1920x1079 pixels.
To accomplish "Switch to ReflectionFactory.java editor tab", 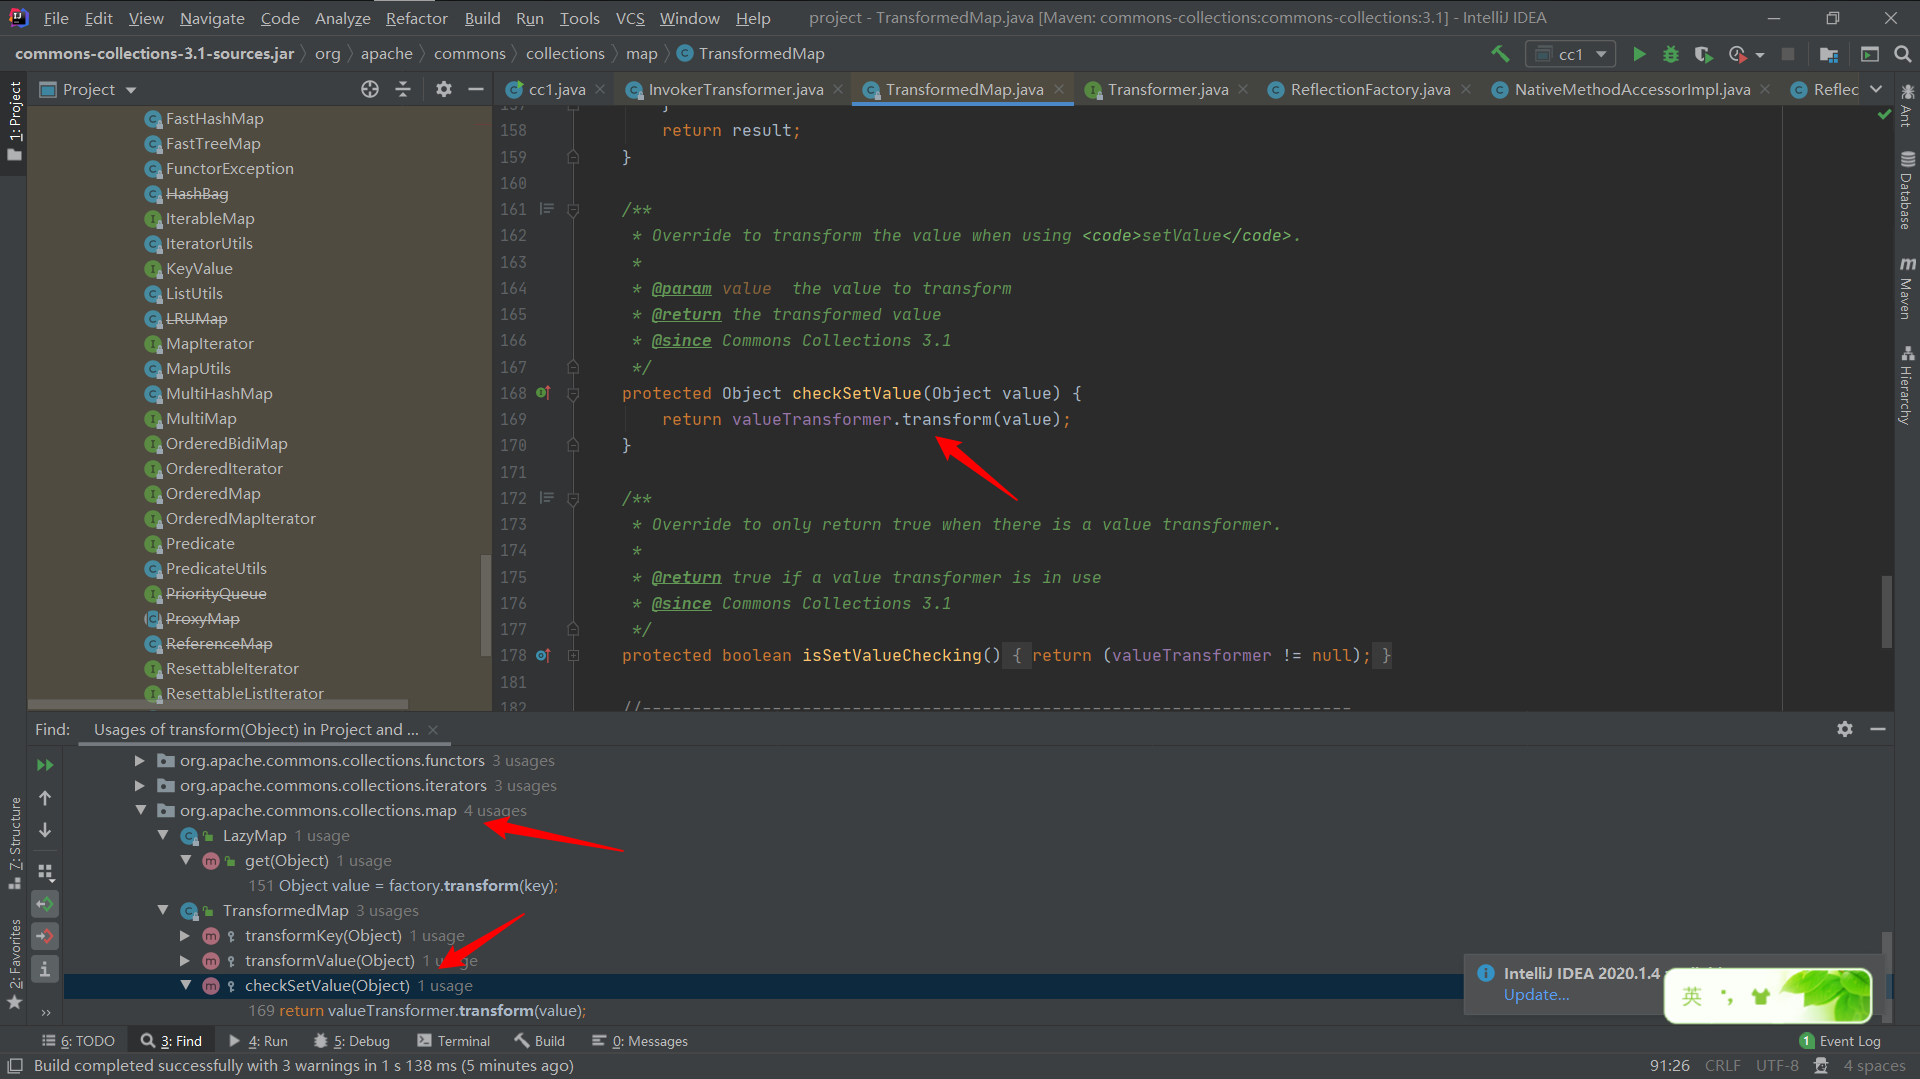I will pyautogui.click(x=1370, y=89).
